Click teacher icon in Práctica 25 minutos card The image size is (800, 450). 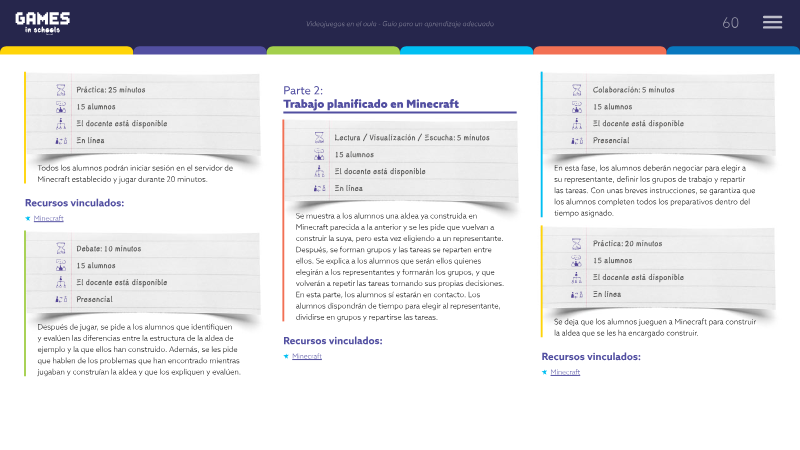point(61,123)
